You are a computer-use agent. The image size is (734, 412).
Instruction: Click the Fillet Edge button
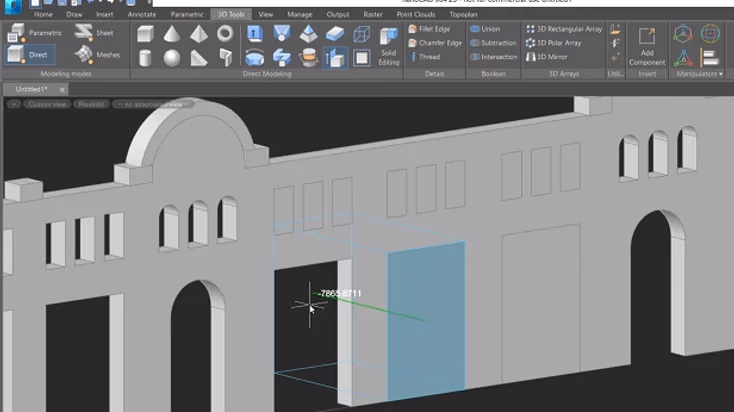coord(429,29)
